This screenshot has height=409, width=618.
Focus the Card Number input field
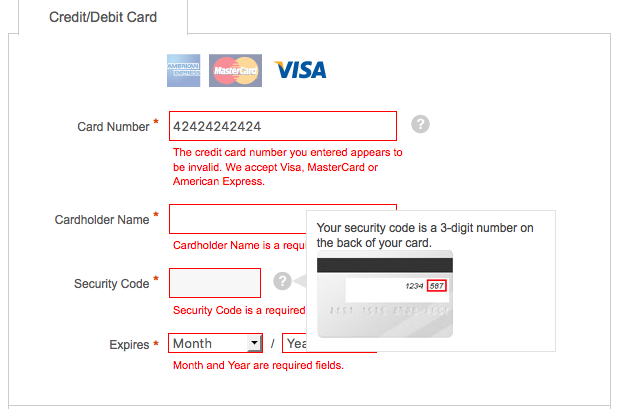coord(283,126)
